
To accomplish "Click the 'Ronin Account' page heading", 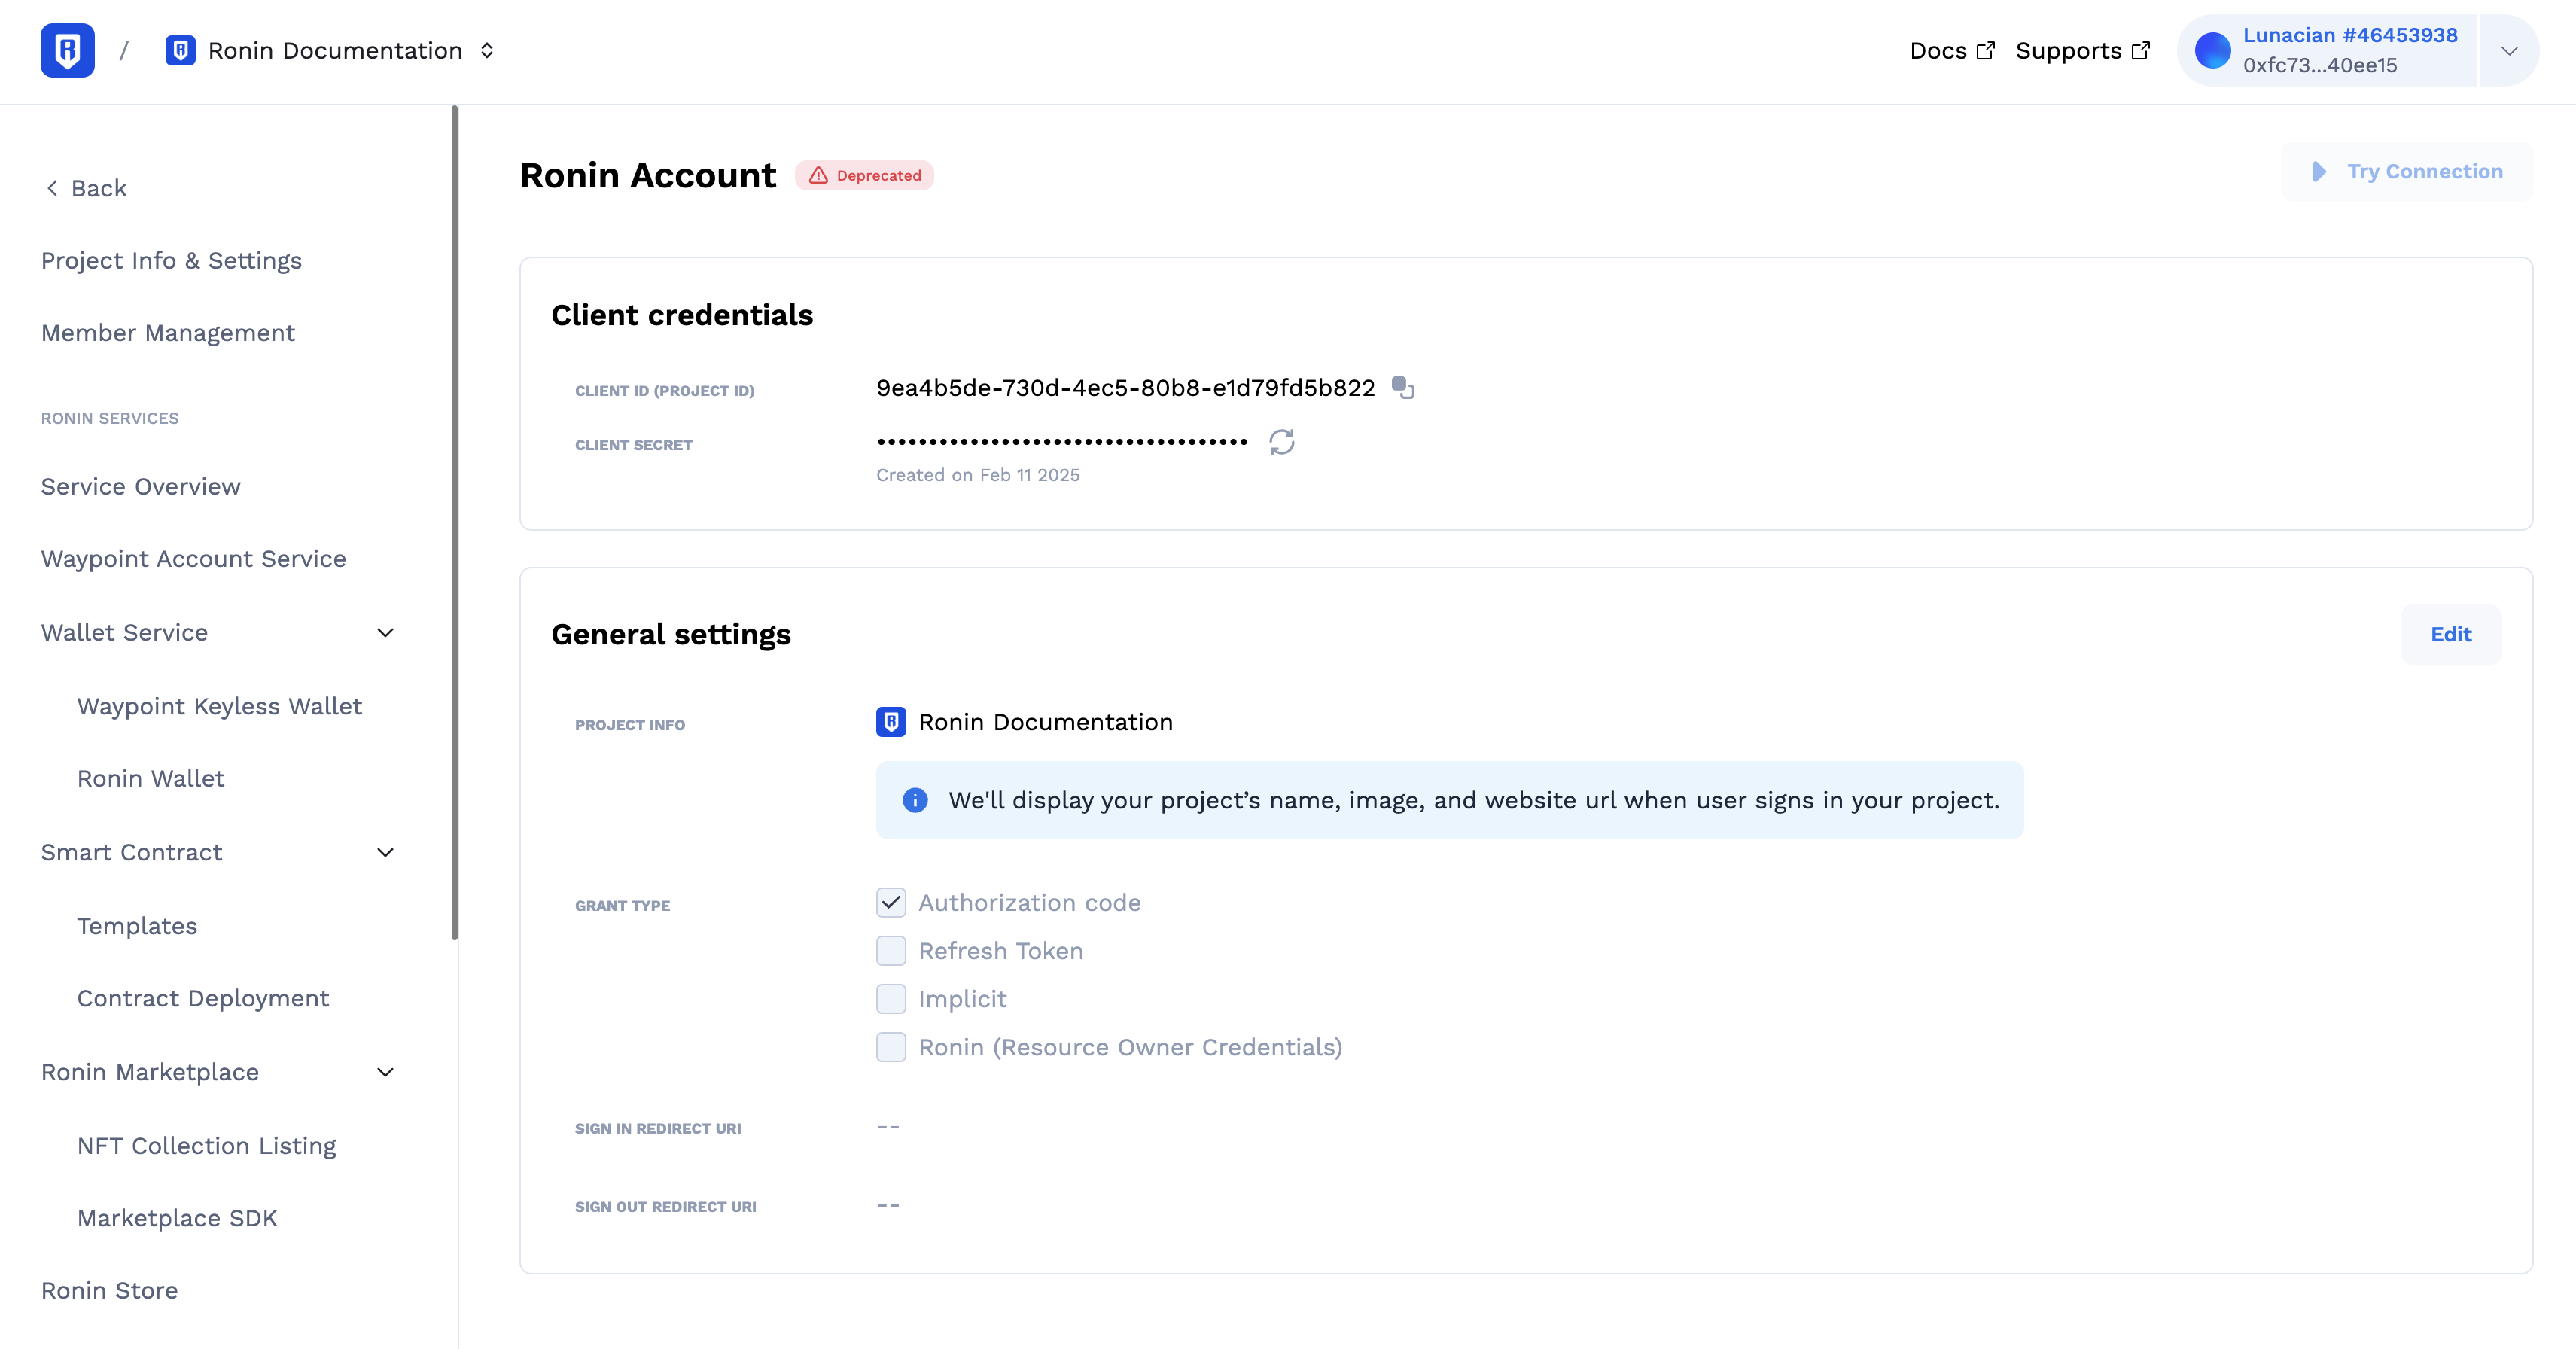I will [648, 175].
